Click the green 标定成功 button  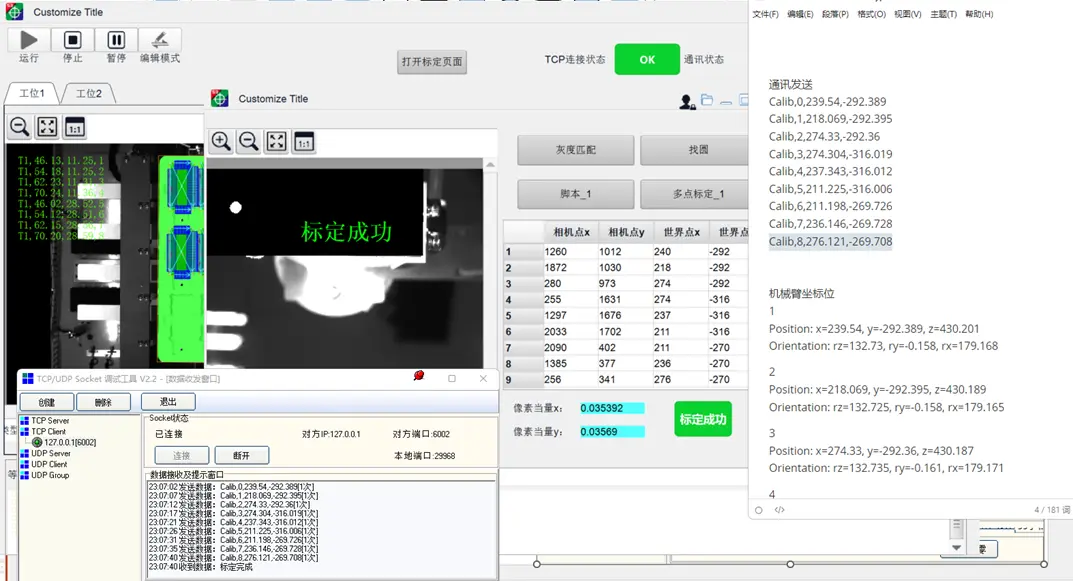tap(703, 419)
